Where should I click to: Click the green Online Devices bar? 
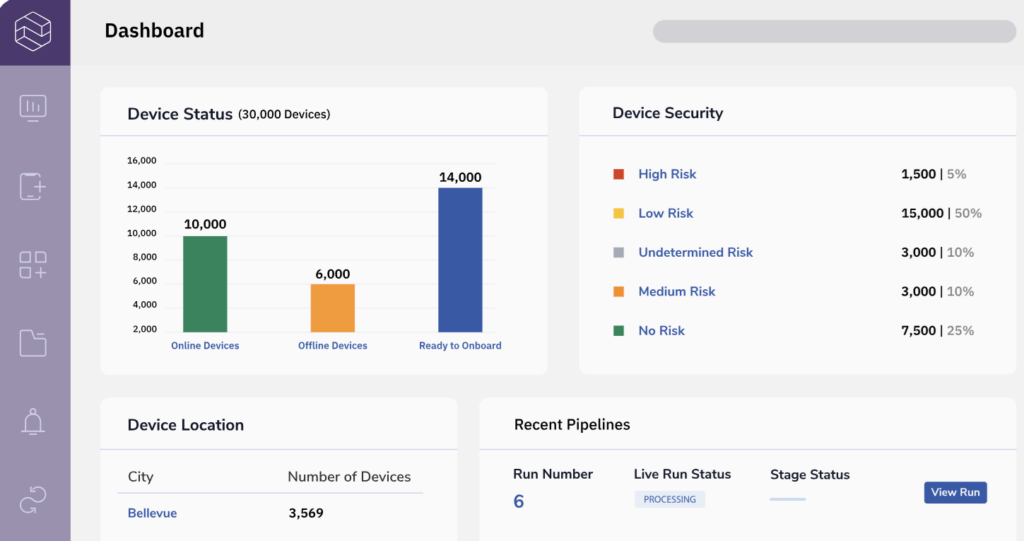tap(205, 284)
